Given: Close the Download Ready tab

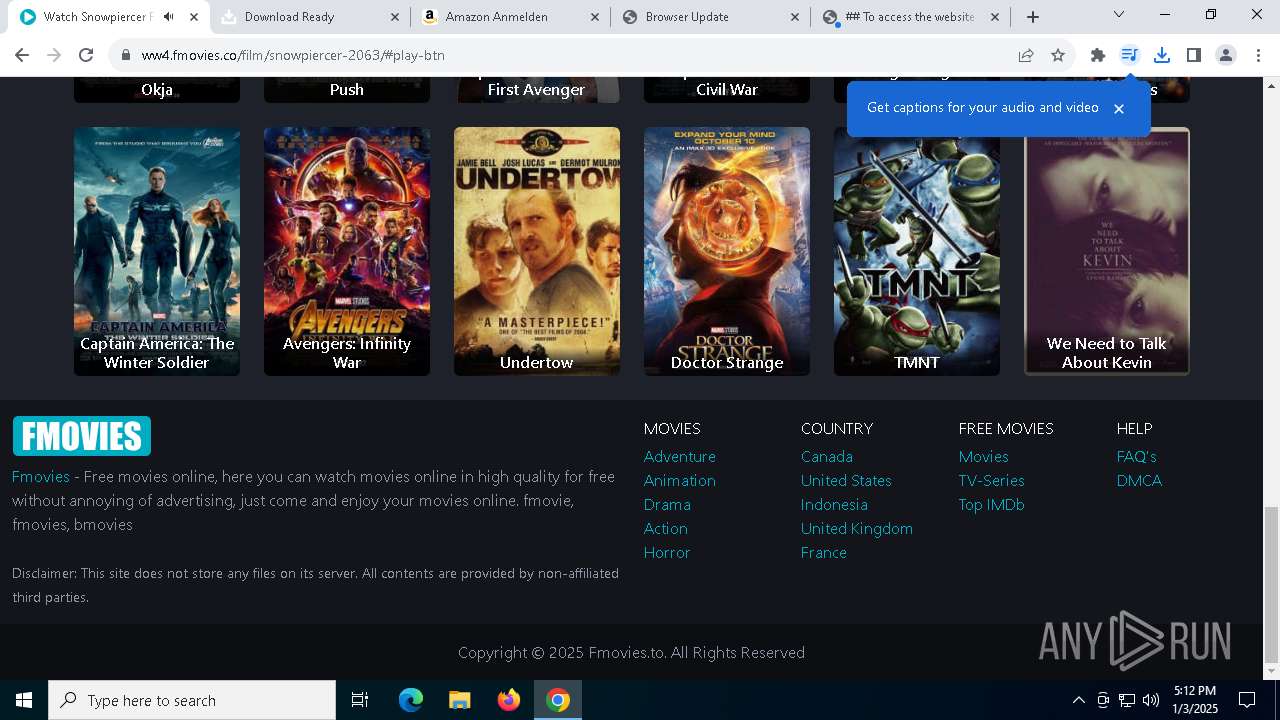Looking at the screenshot, I should (395, 17).
